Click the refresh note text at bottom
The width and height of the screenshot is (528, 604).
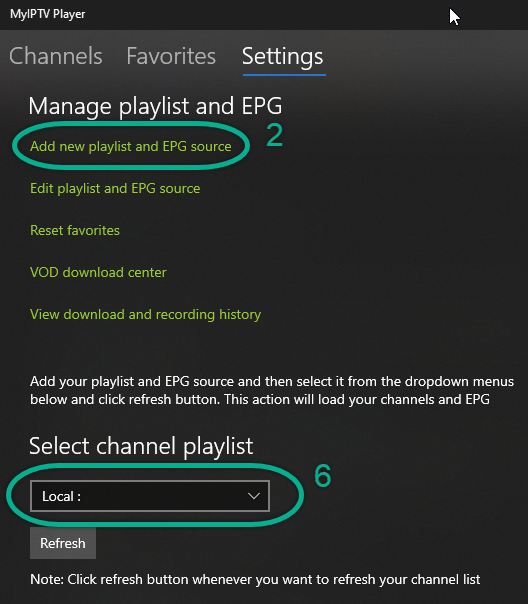[x=255, y=579]
